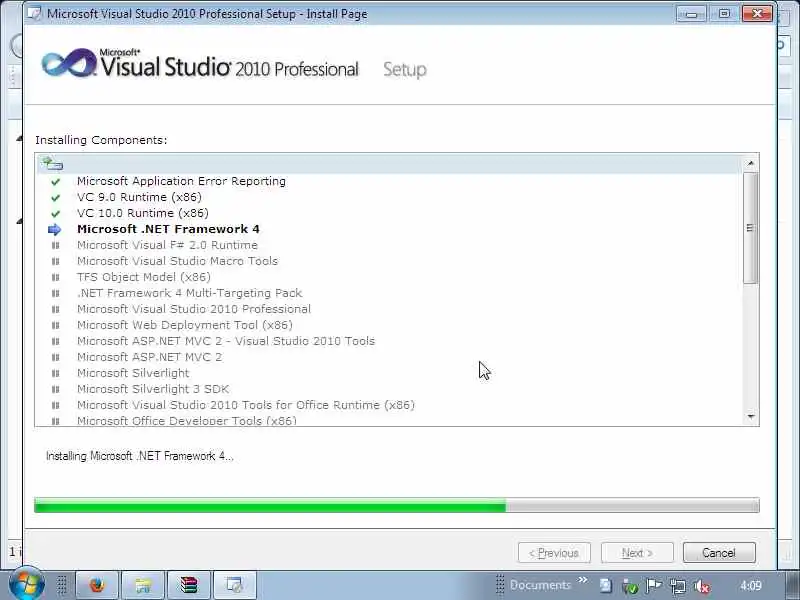
Task: Click the pending icon beside Microsoft ASP.NET MVC 2
Action: click(x=56, y=358)
